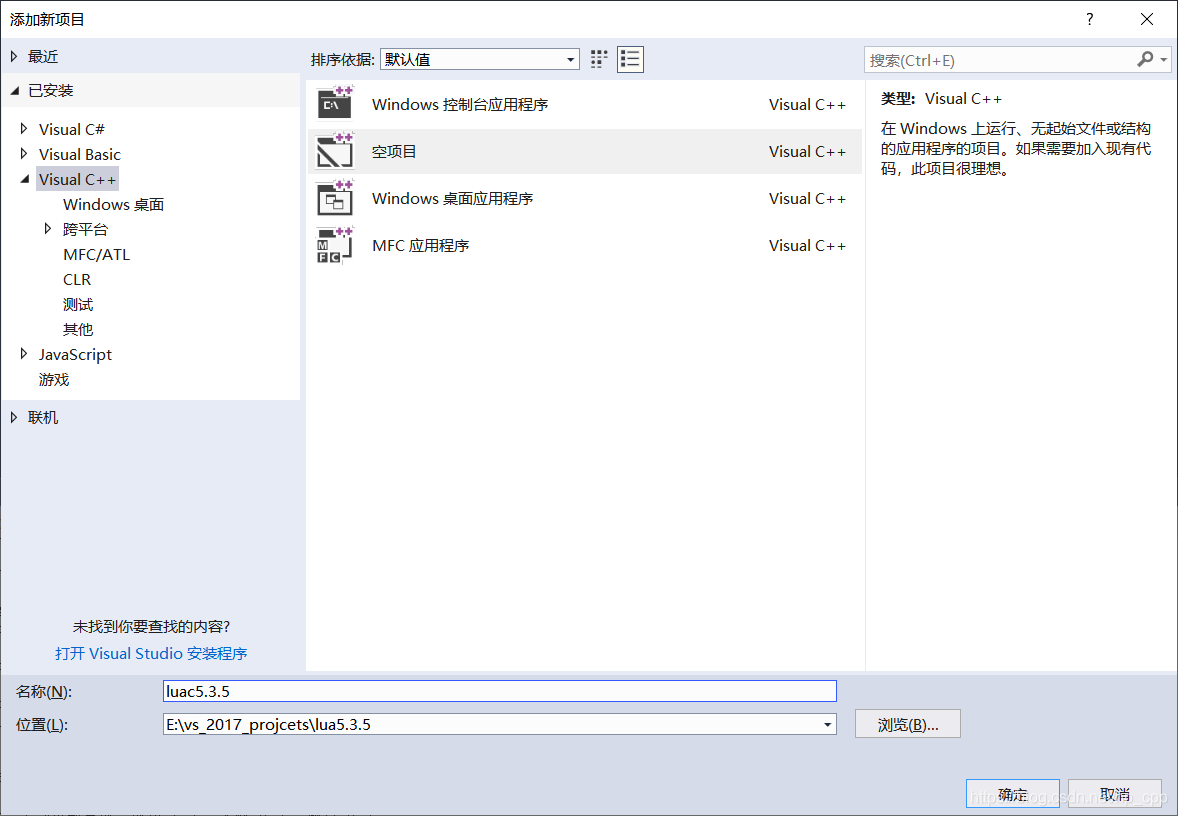The width and height of the screenshot is (1178, 816).
Task: Switch to small icons grid view
Action: (599, 59)
